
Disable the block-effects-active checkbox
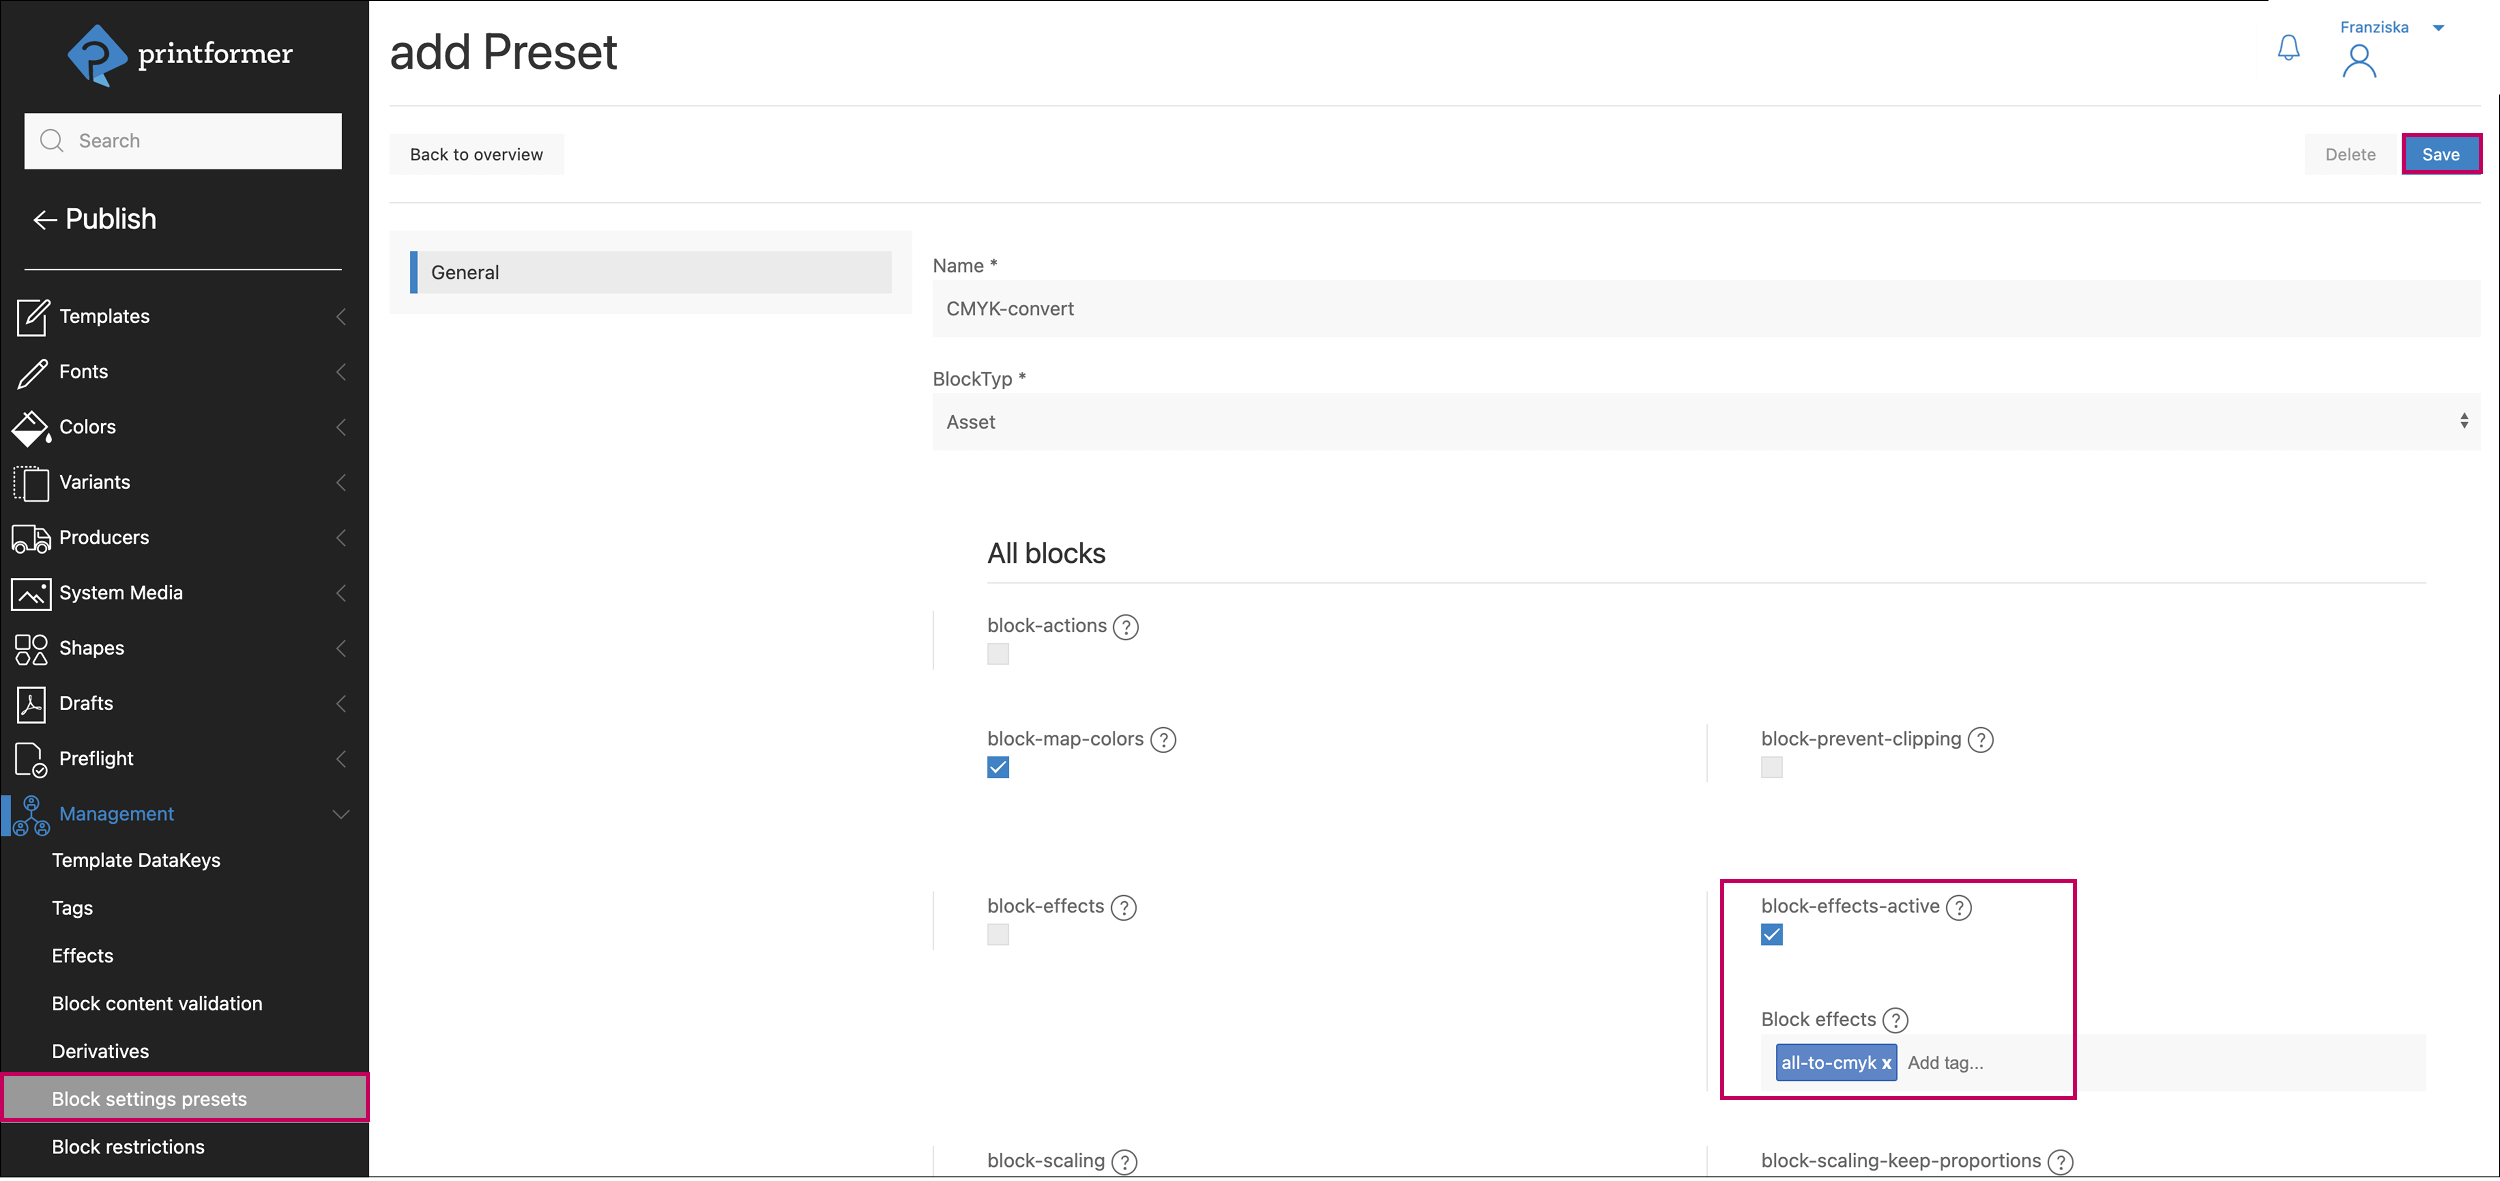click(1772, 935)
